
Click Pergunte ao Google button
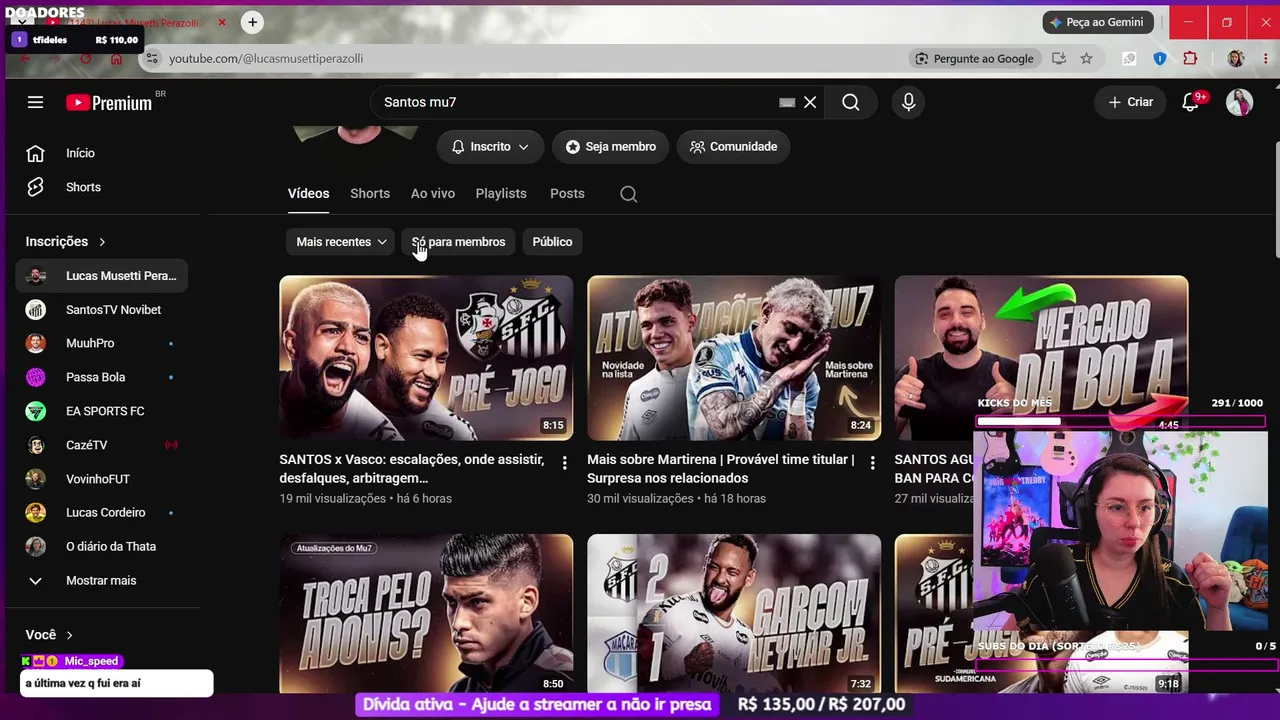pos(975,59)
